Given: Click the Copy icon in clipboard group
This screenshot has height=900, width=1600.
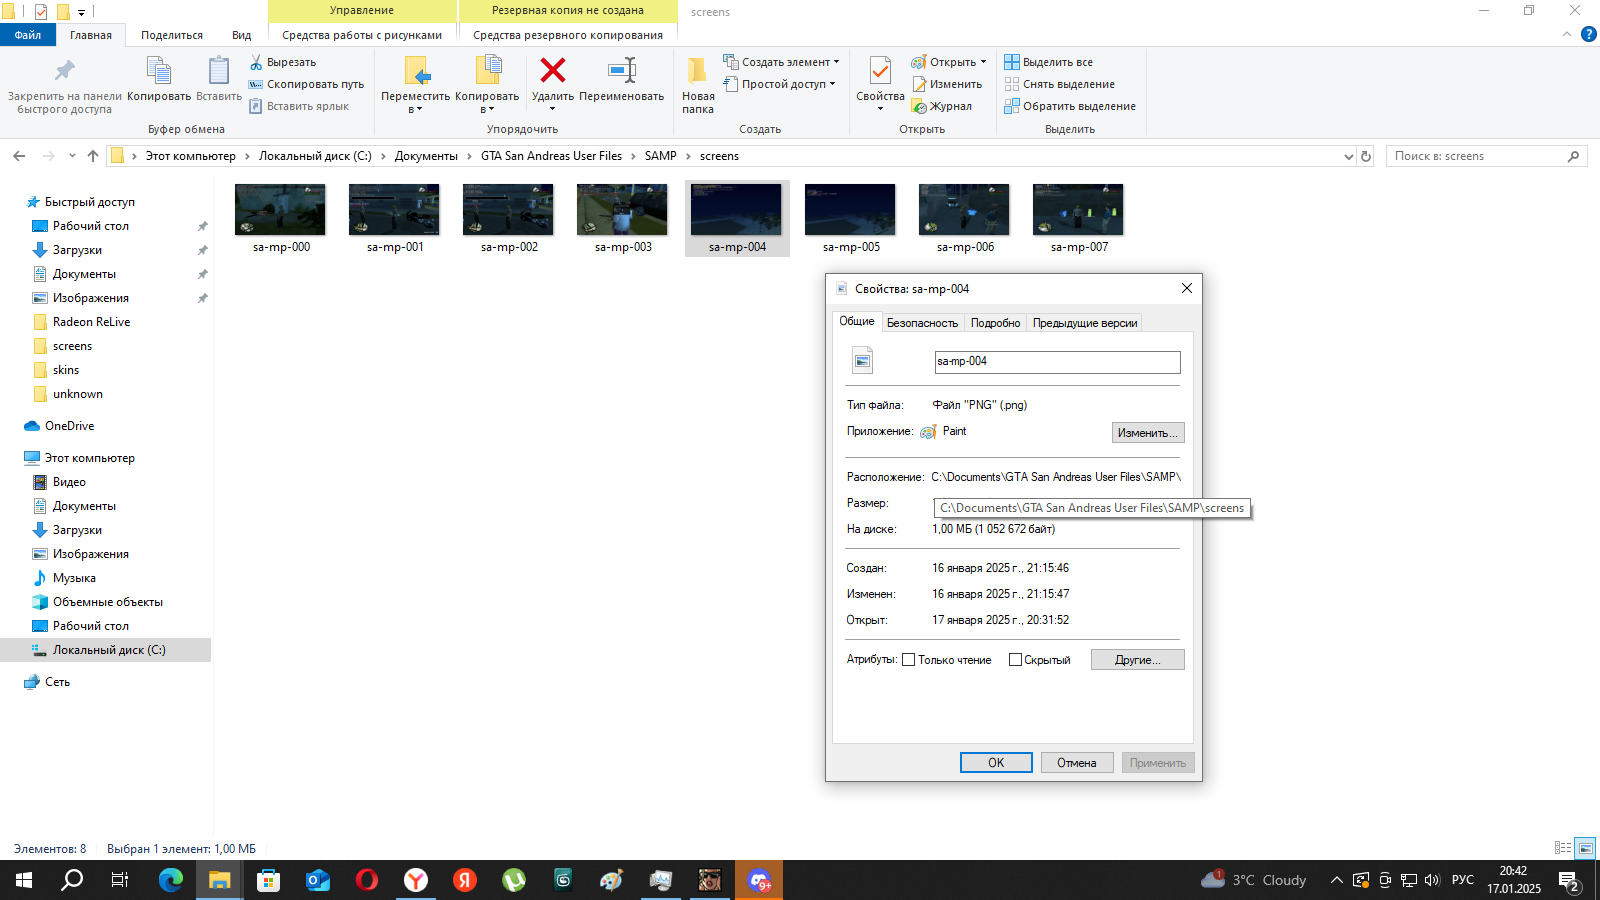Looking at the screenshot, I should pyautogui.click(x=158, y=71).
